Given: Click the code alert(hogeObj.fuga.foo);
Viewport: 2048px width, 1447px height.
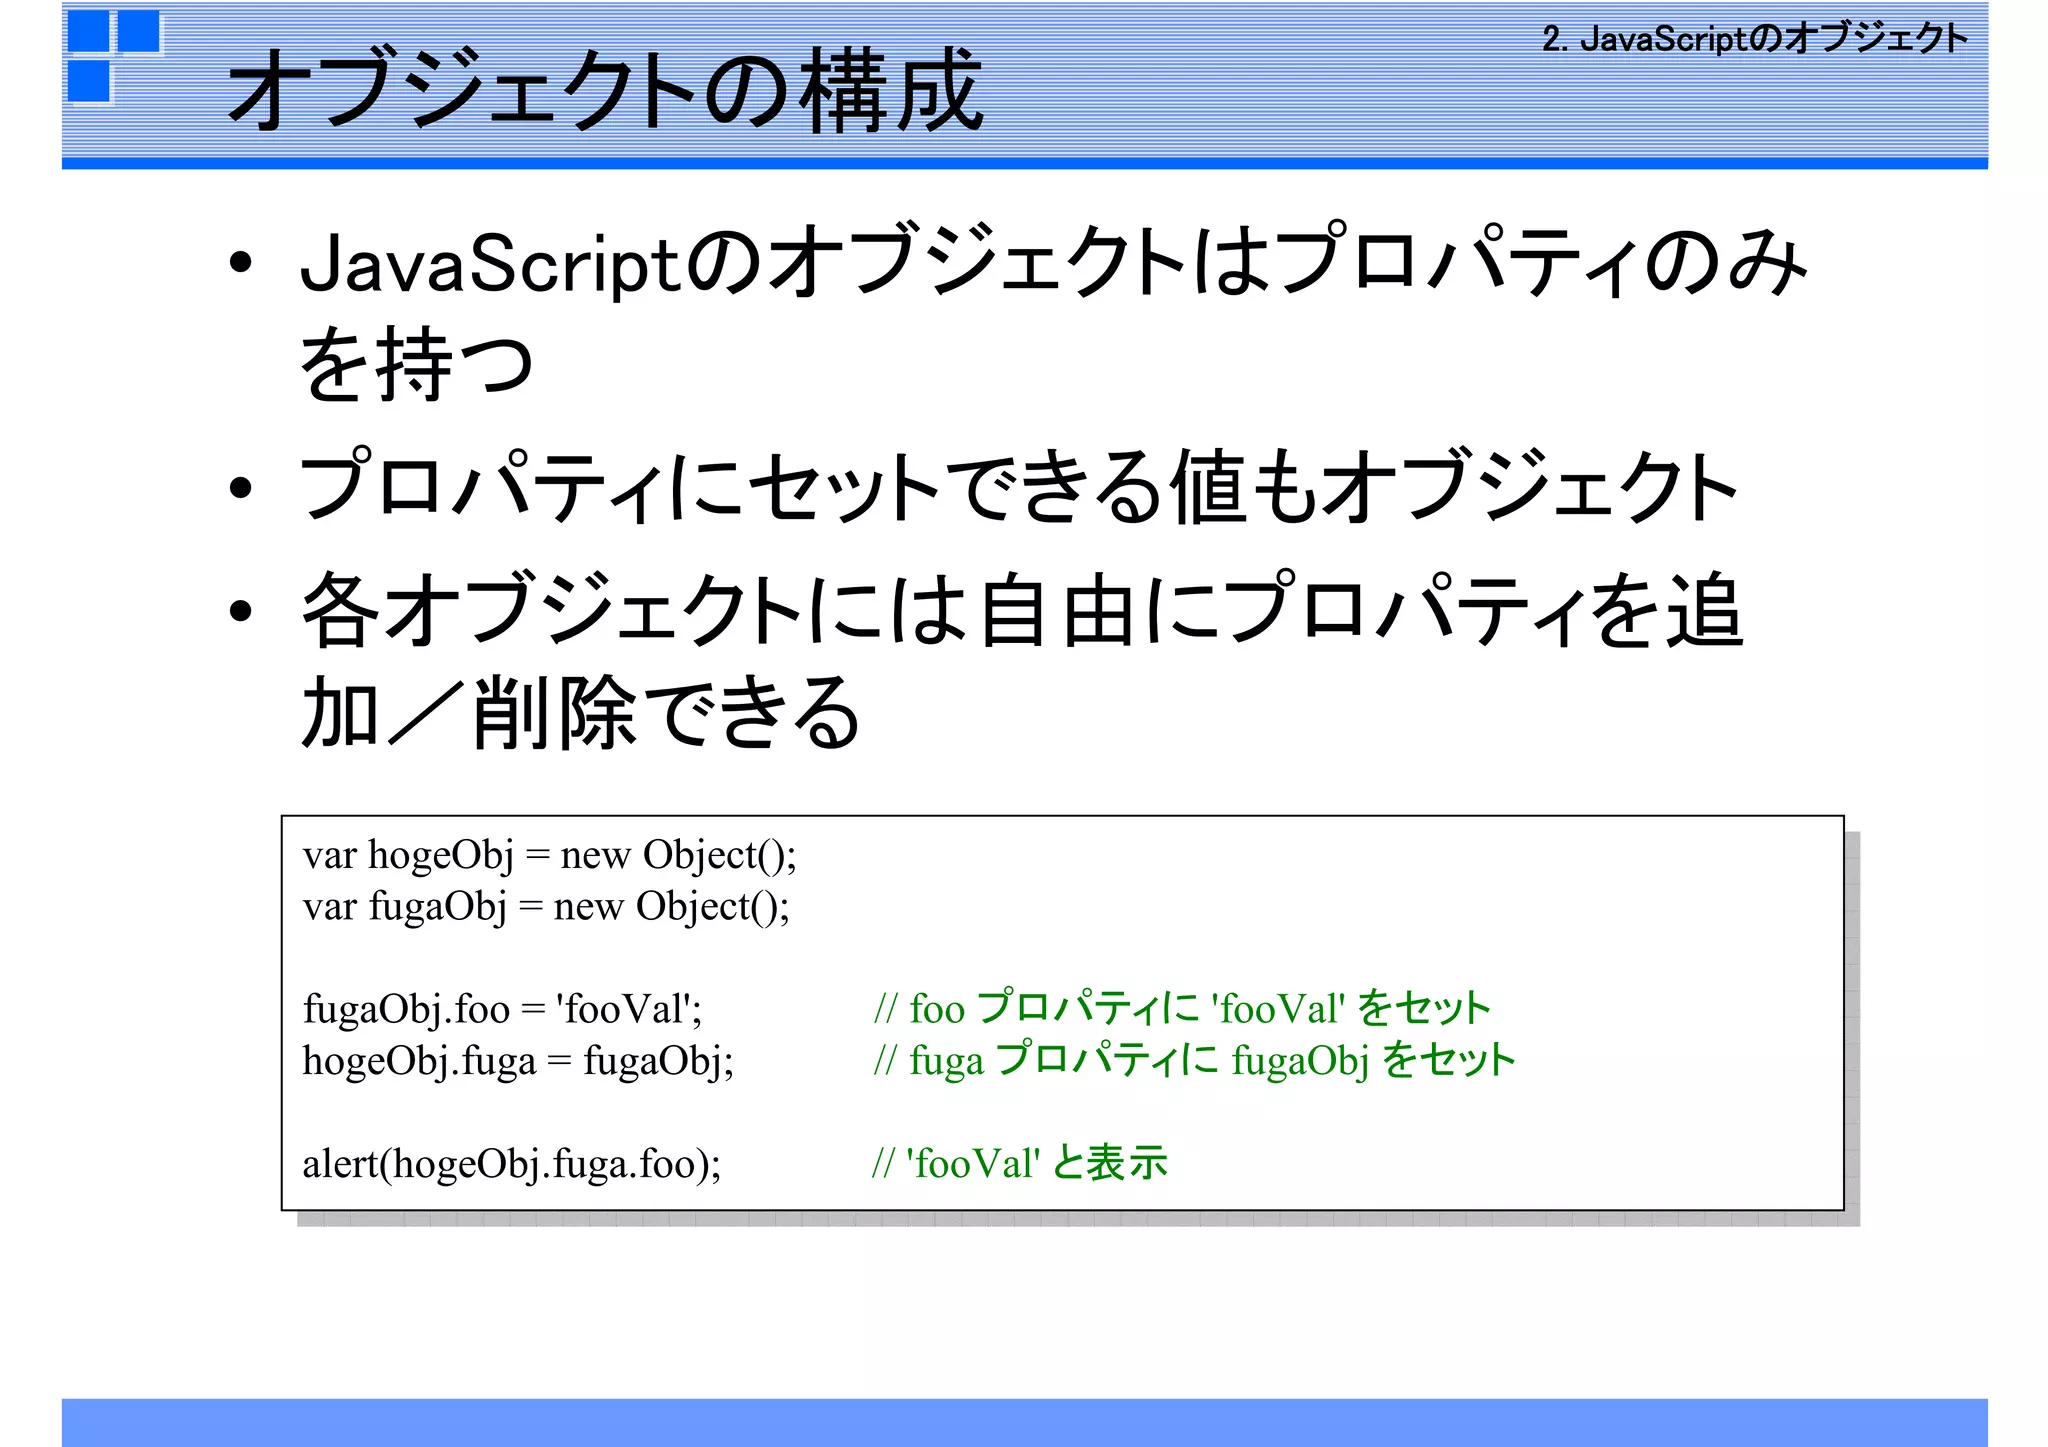Looking at the screenshot, I should tap(512, 1164).
